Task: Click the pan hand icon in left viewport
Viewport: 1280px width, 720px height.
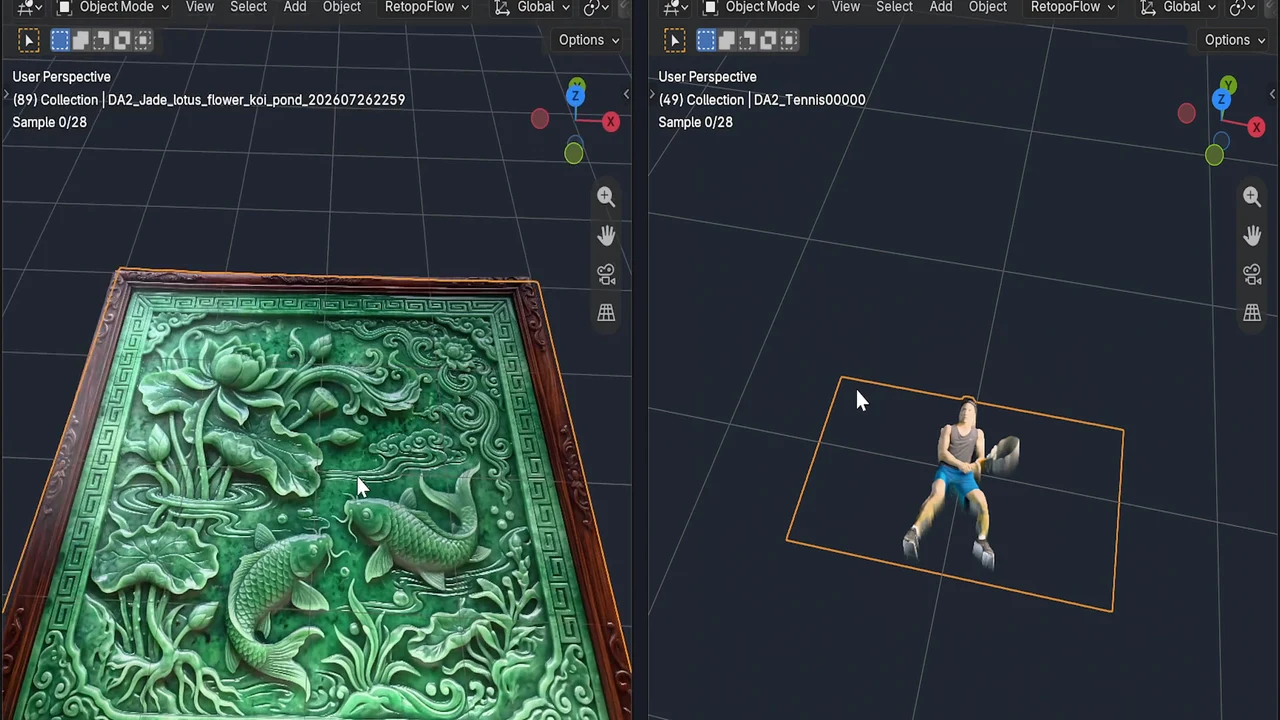Action: [x=606, y=236]
